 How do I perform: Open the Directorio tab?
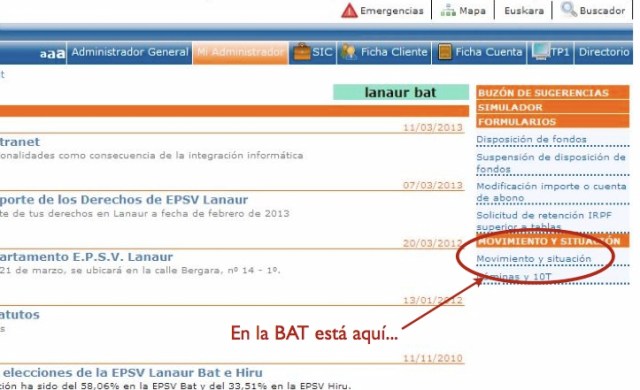pyautogui.click(x=604, y=52)
